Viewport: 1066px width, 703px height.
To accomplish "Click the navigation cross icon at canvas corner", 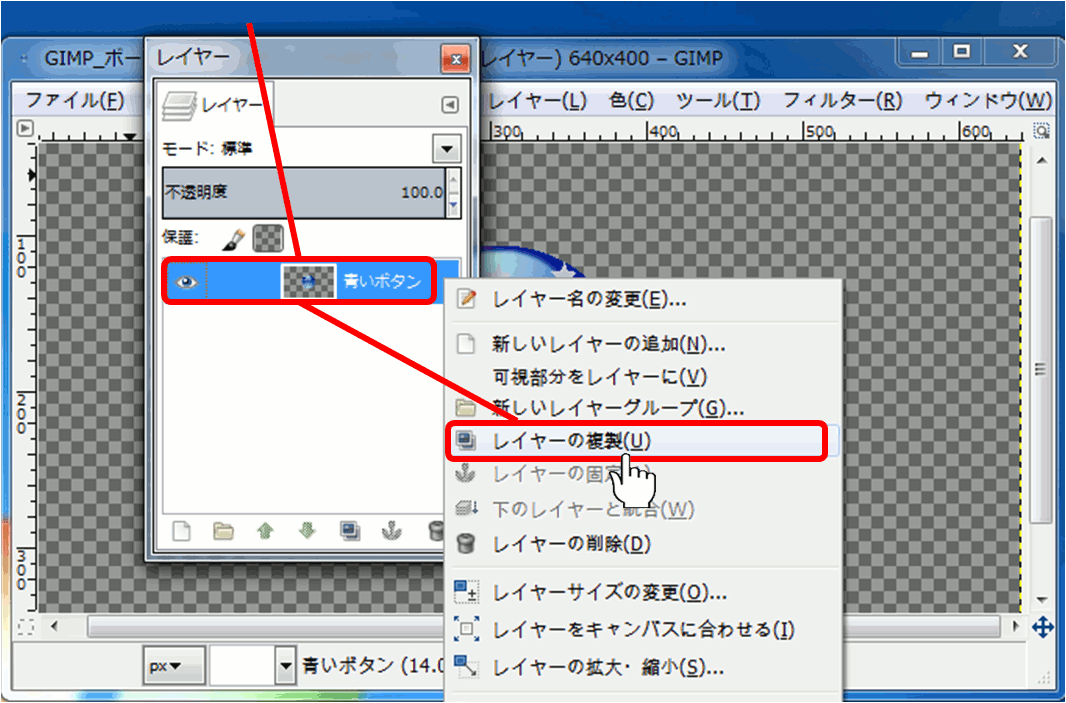I will click(1041, 627).
